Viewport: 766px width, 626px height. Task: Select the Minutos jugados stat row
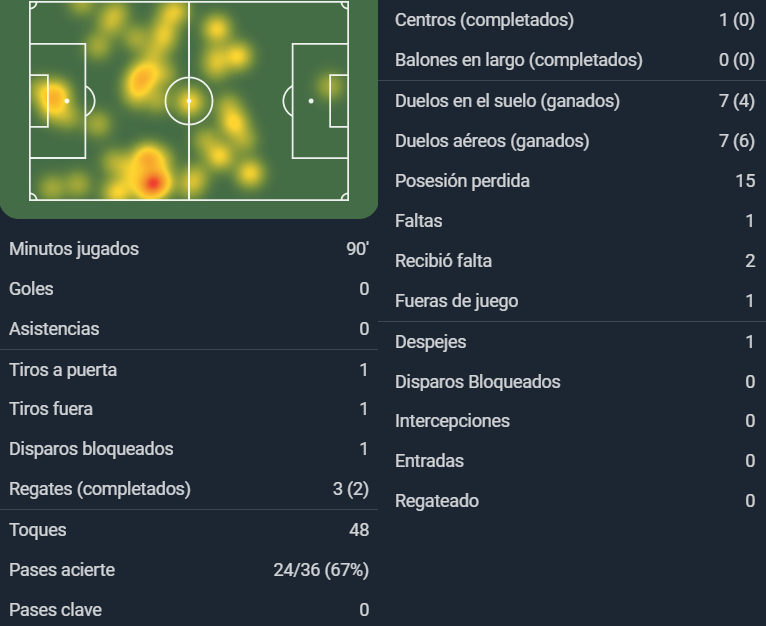[189, 249]
